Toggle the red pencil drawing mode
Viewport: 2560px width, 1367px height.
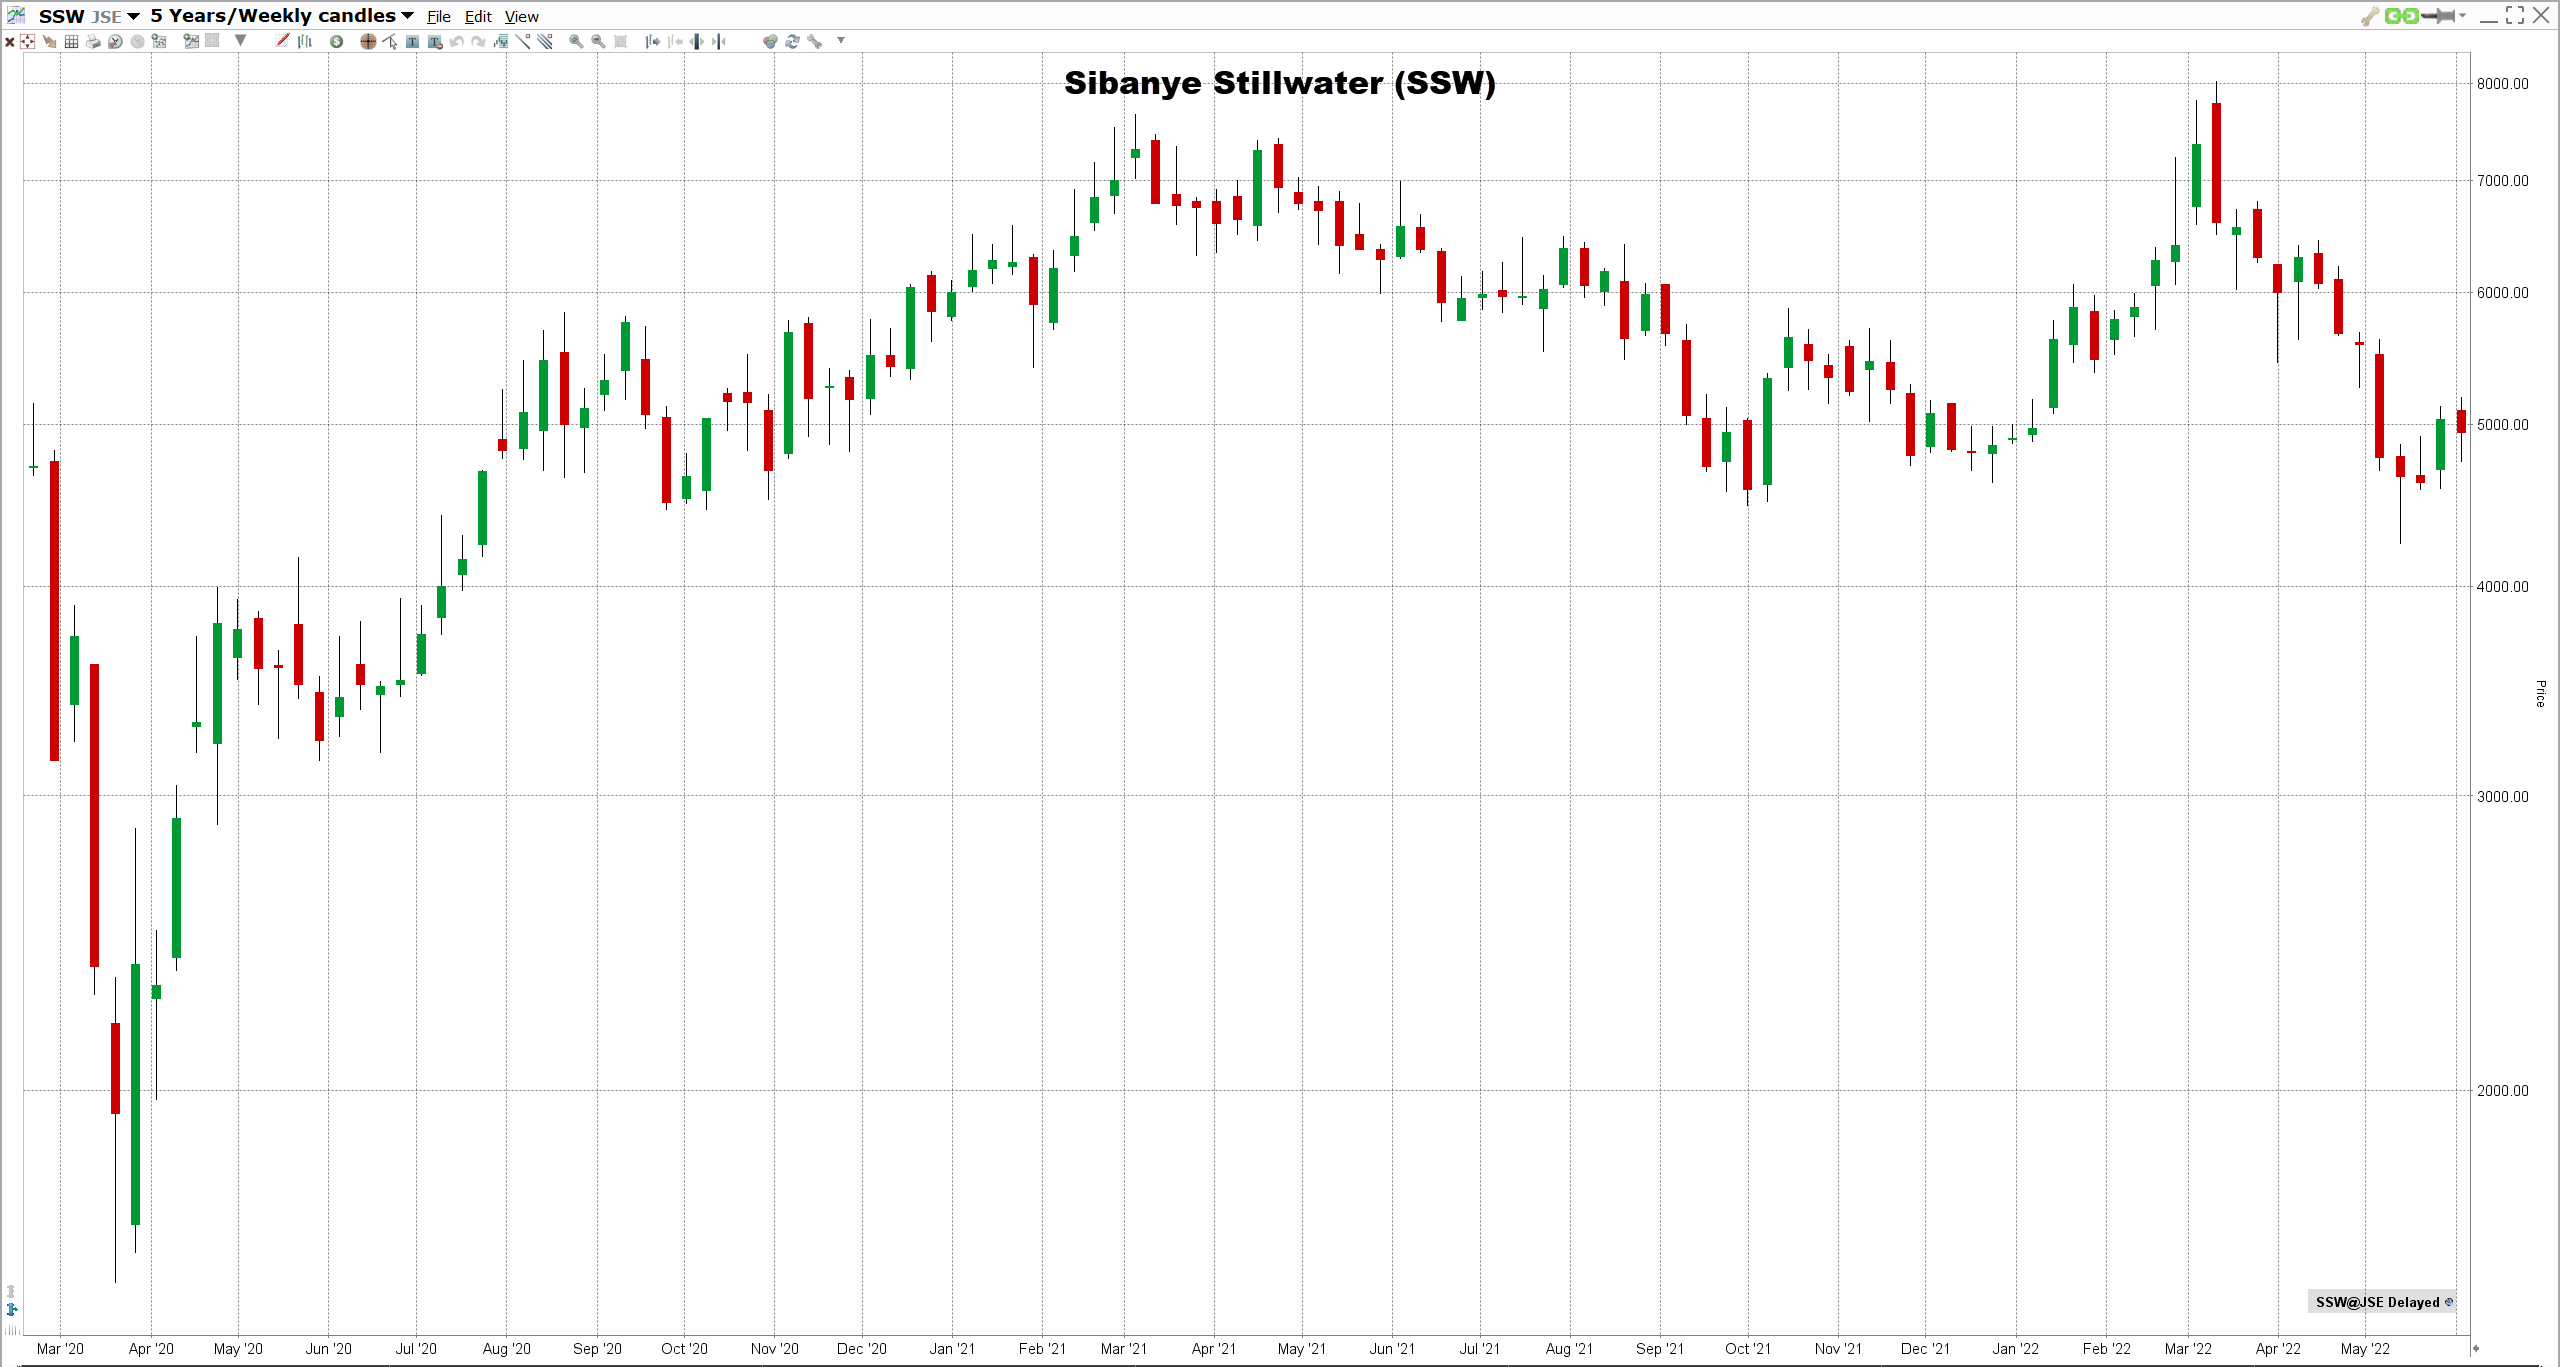(282, 40)
